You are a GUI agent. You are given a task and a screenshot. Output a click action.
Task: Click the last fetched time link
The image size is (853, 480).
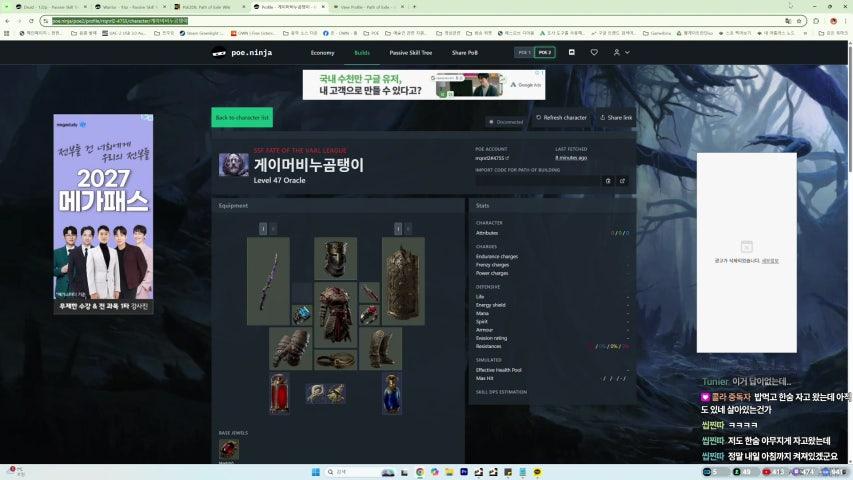pyautogui.click(x=571, y=158)
